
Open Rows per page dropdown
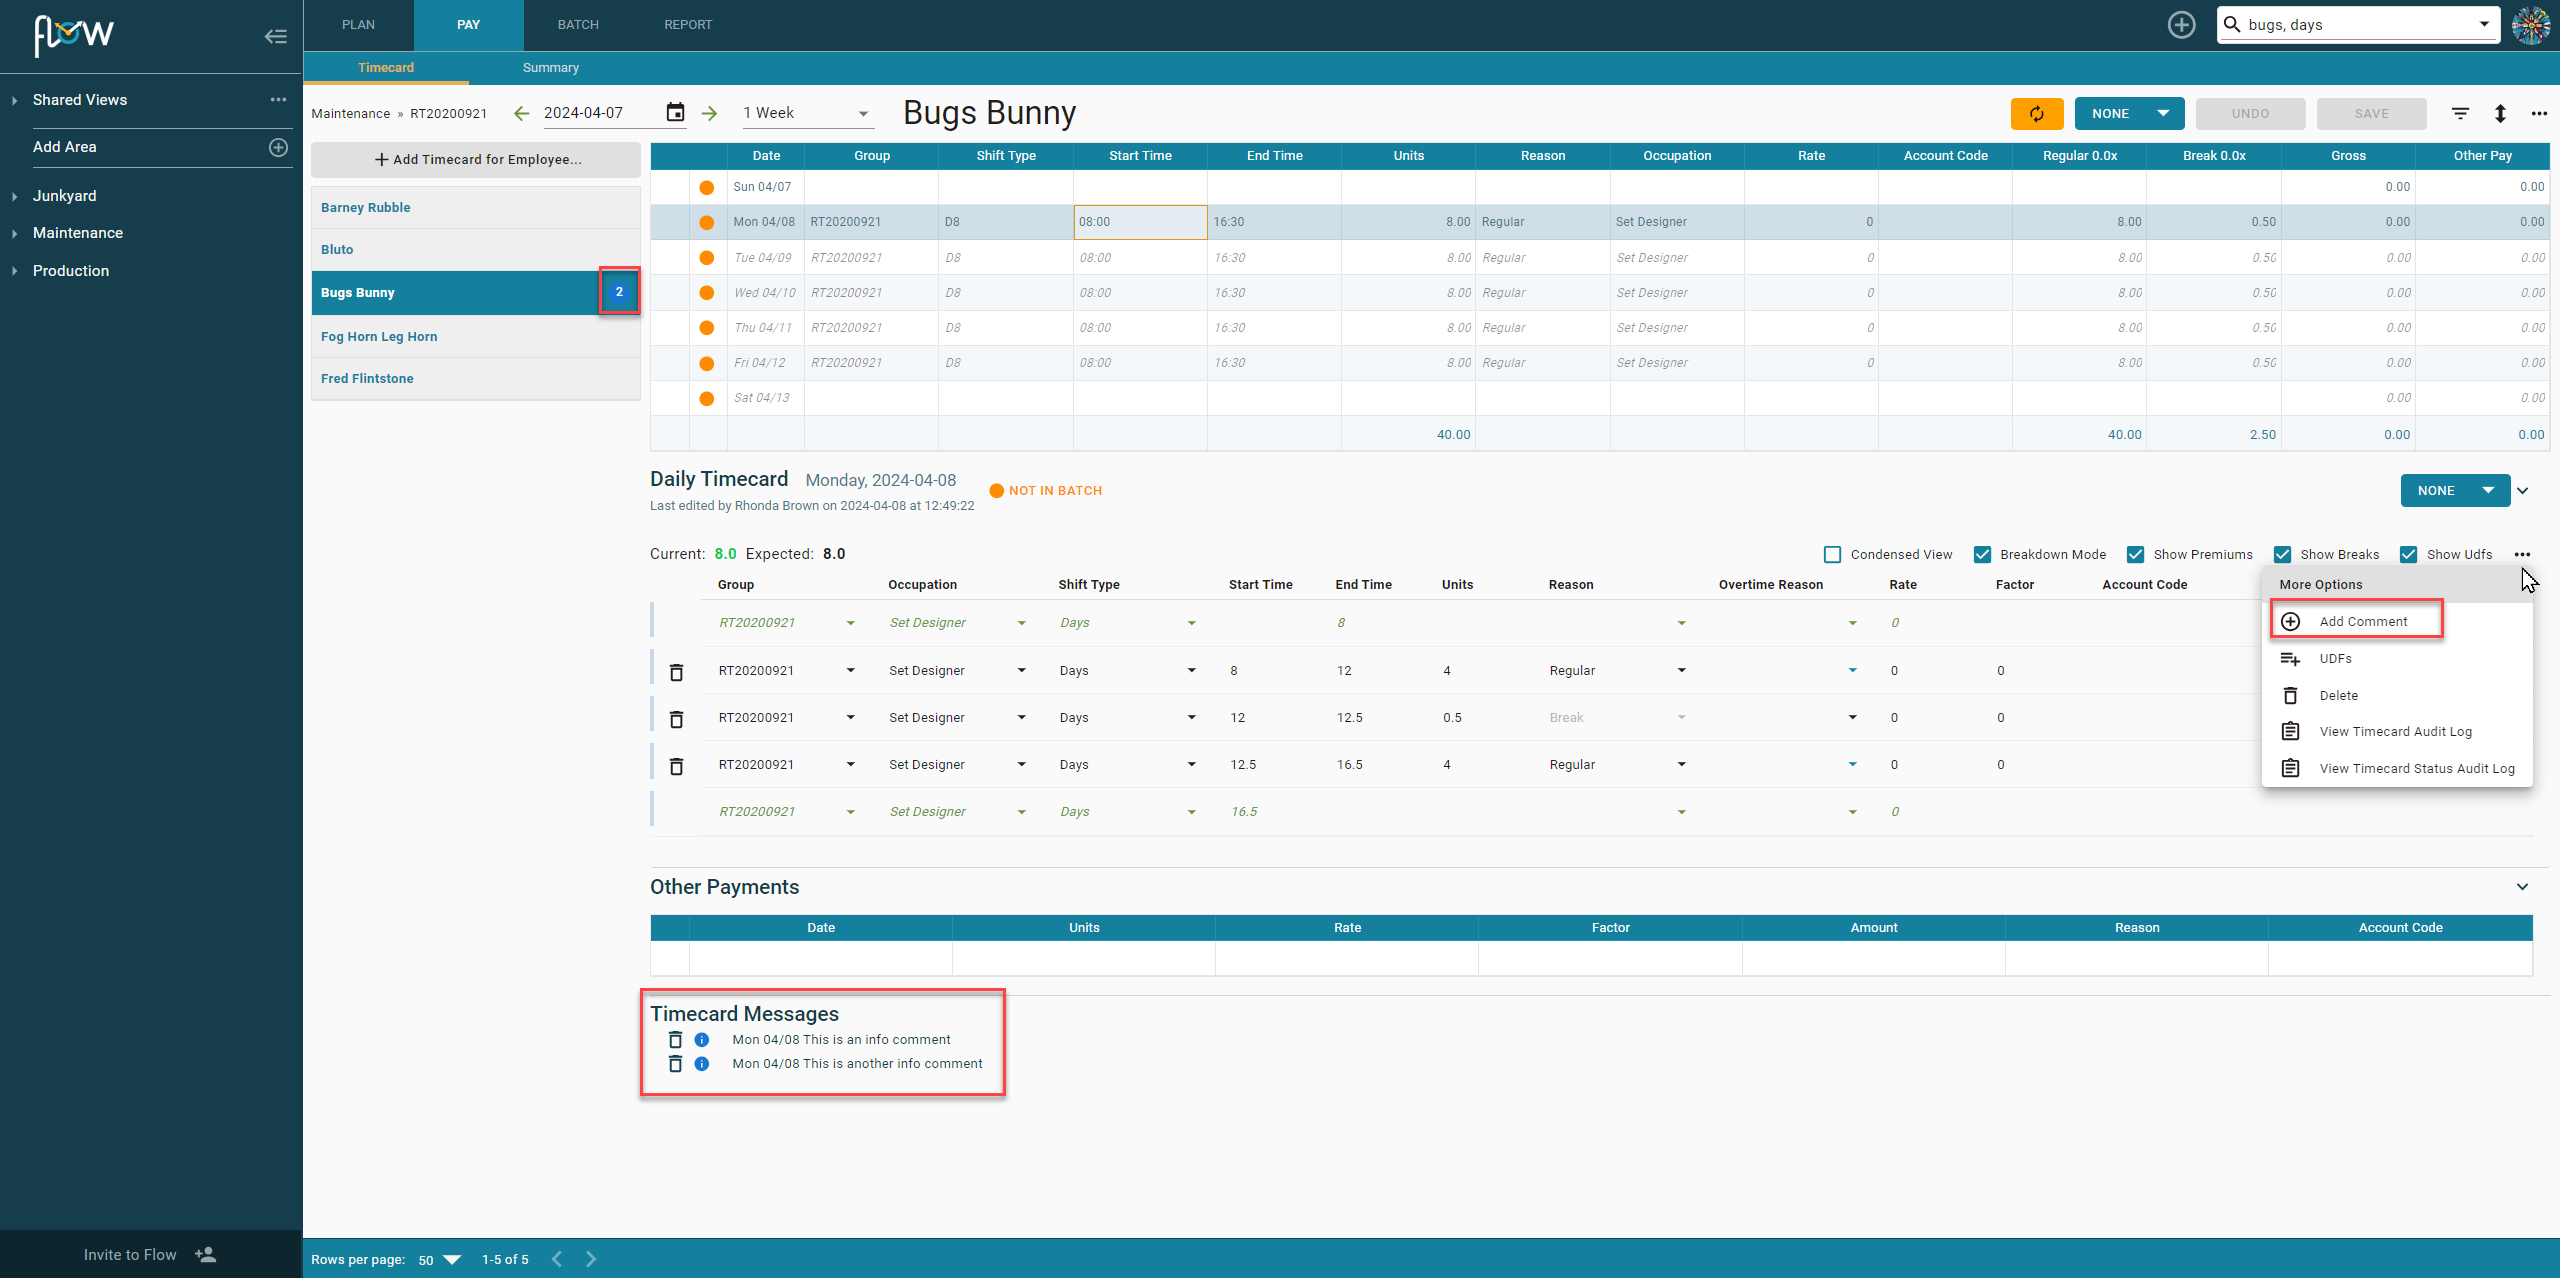[x=439, y=1259]
